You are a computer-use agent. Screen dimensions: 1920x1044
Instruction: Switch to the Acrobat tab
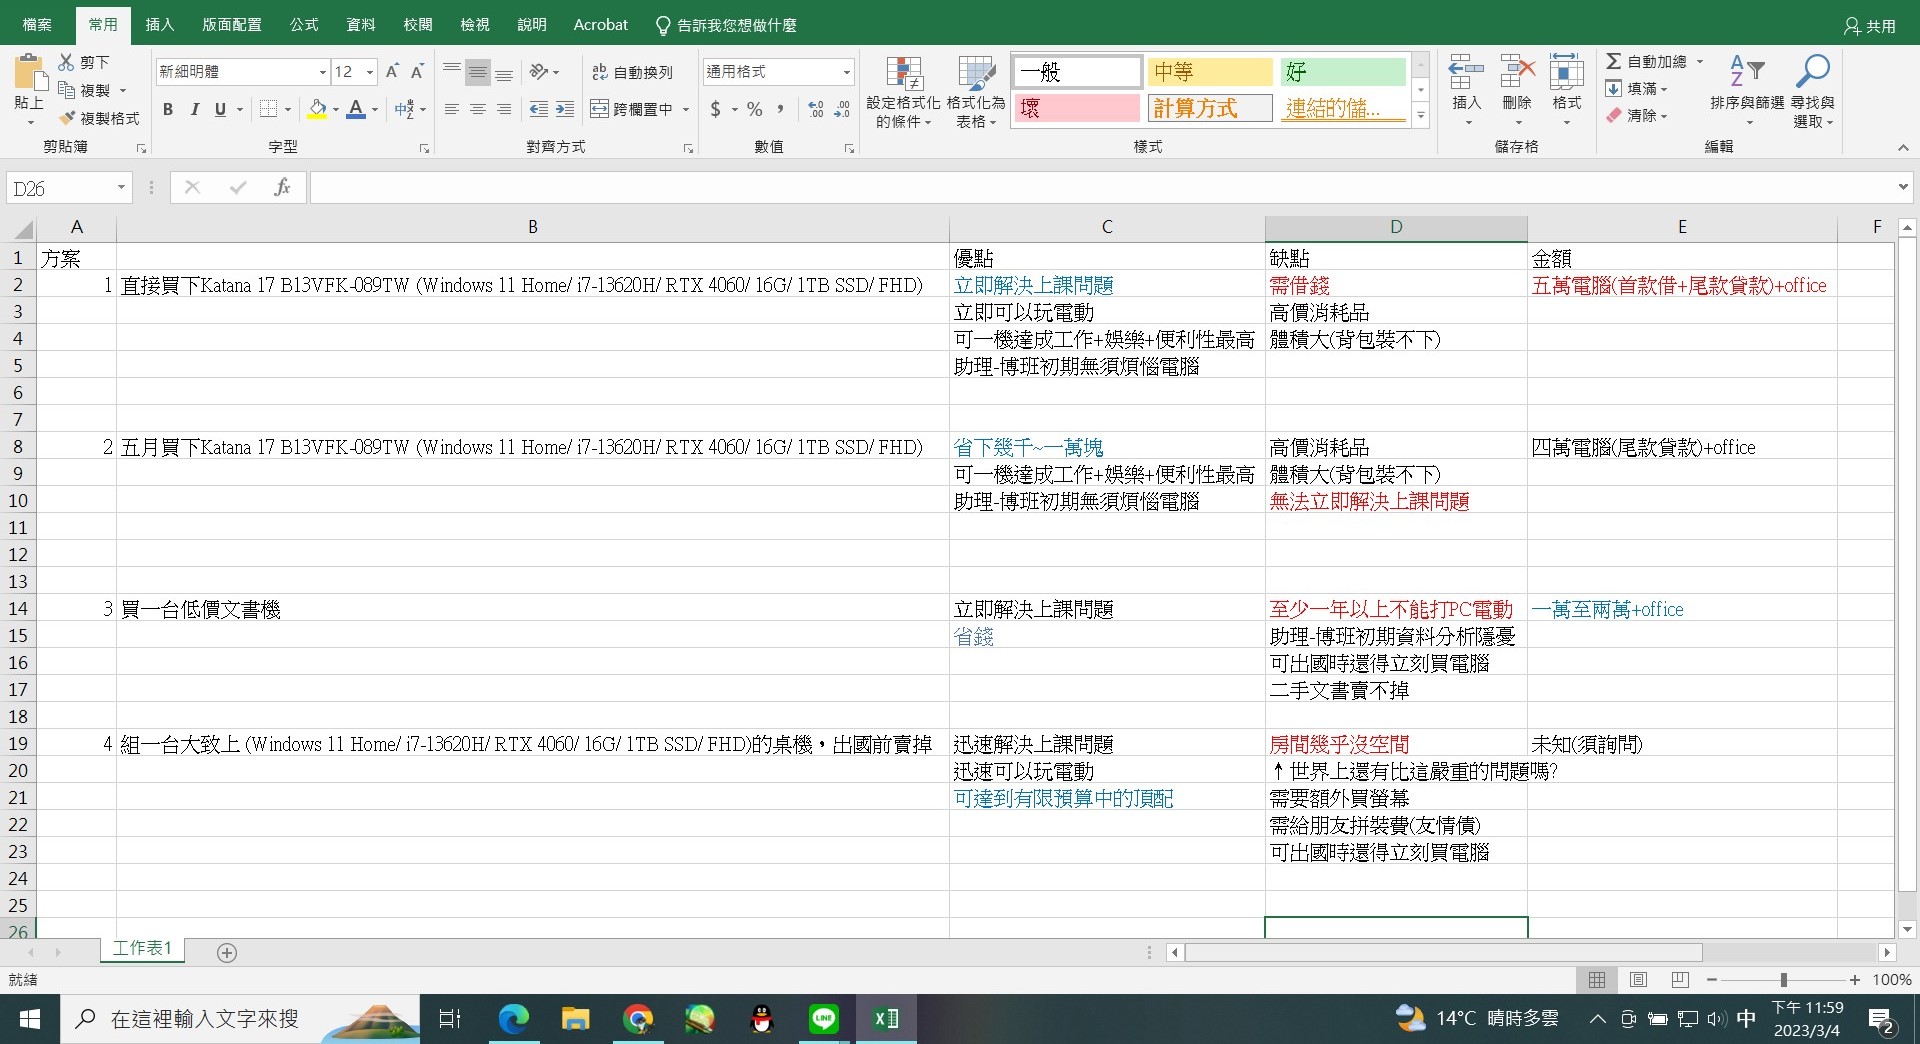pyautogui.click(x=601, y=25)
